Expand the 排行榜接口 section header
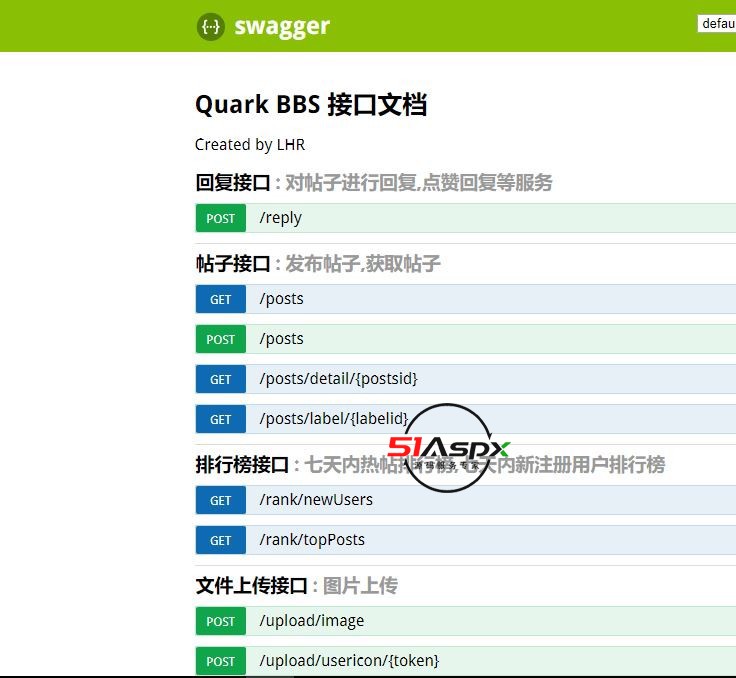 tap(242, 465)
